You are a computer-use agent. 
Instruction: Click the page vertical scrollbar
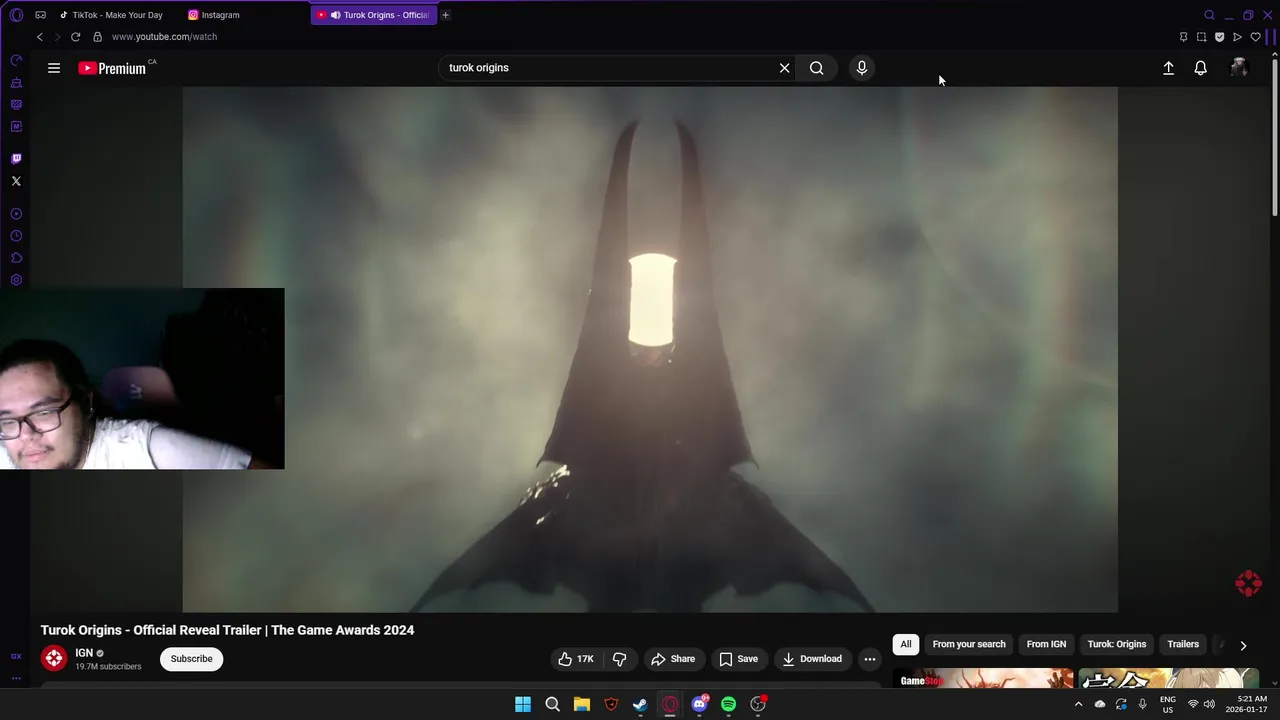pos(1275,138)
